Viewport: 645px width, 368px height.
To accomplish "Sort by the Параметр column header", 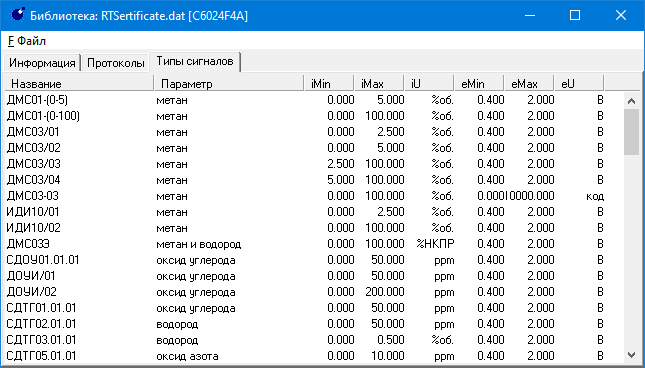I will tap(229, 83).
